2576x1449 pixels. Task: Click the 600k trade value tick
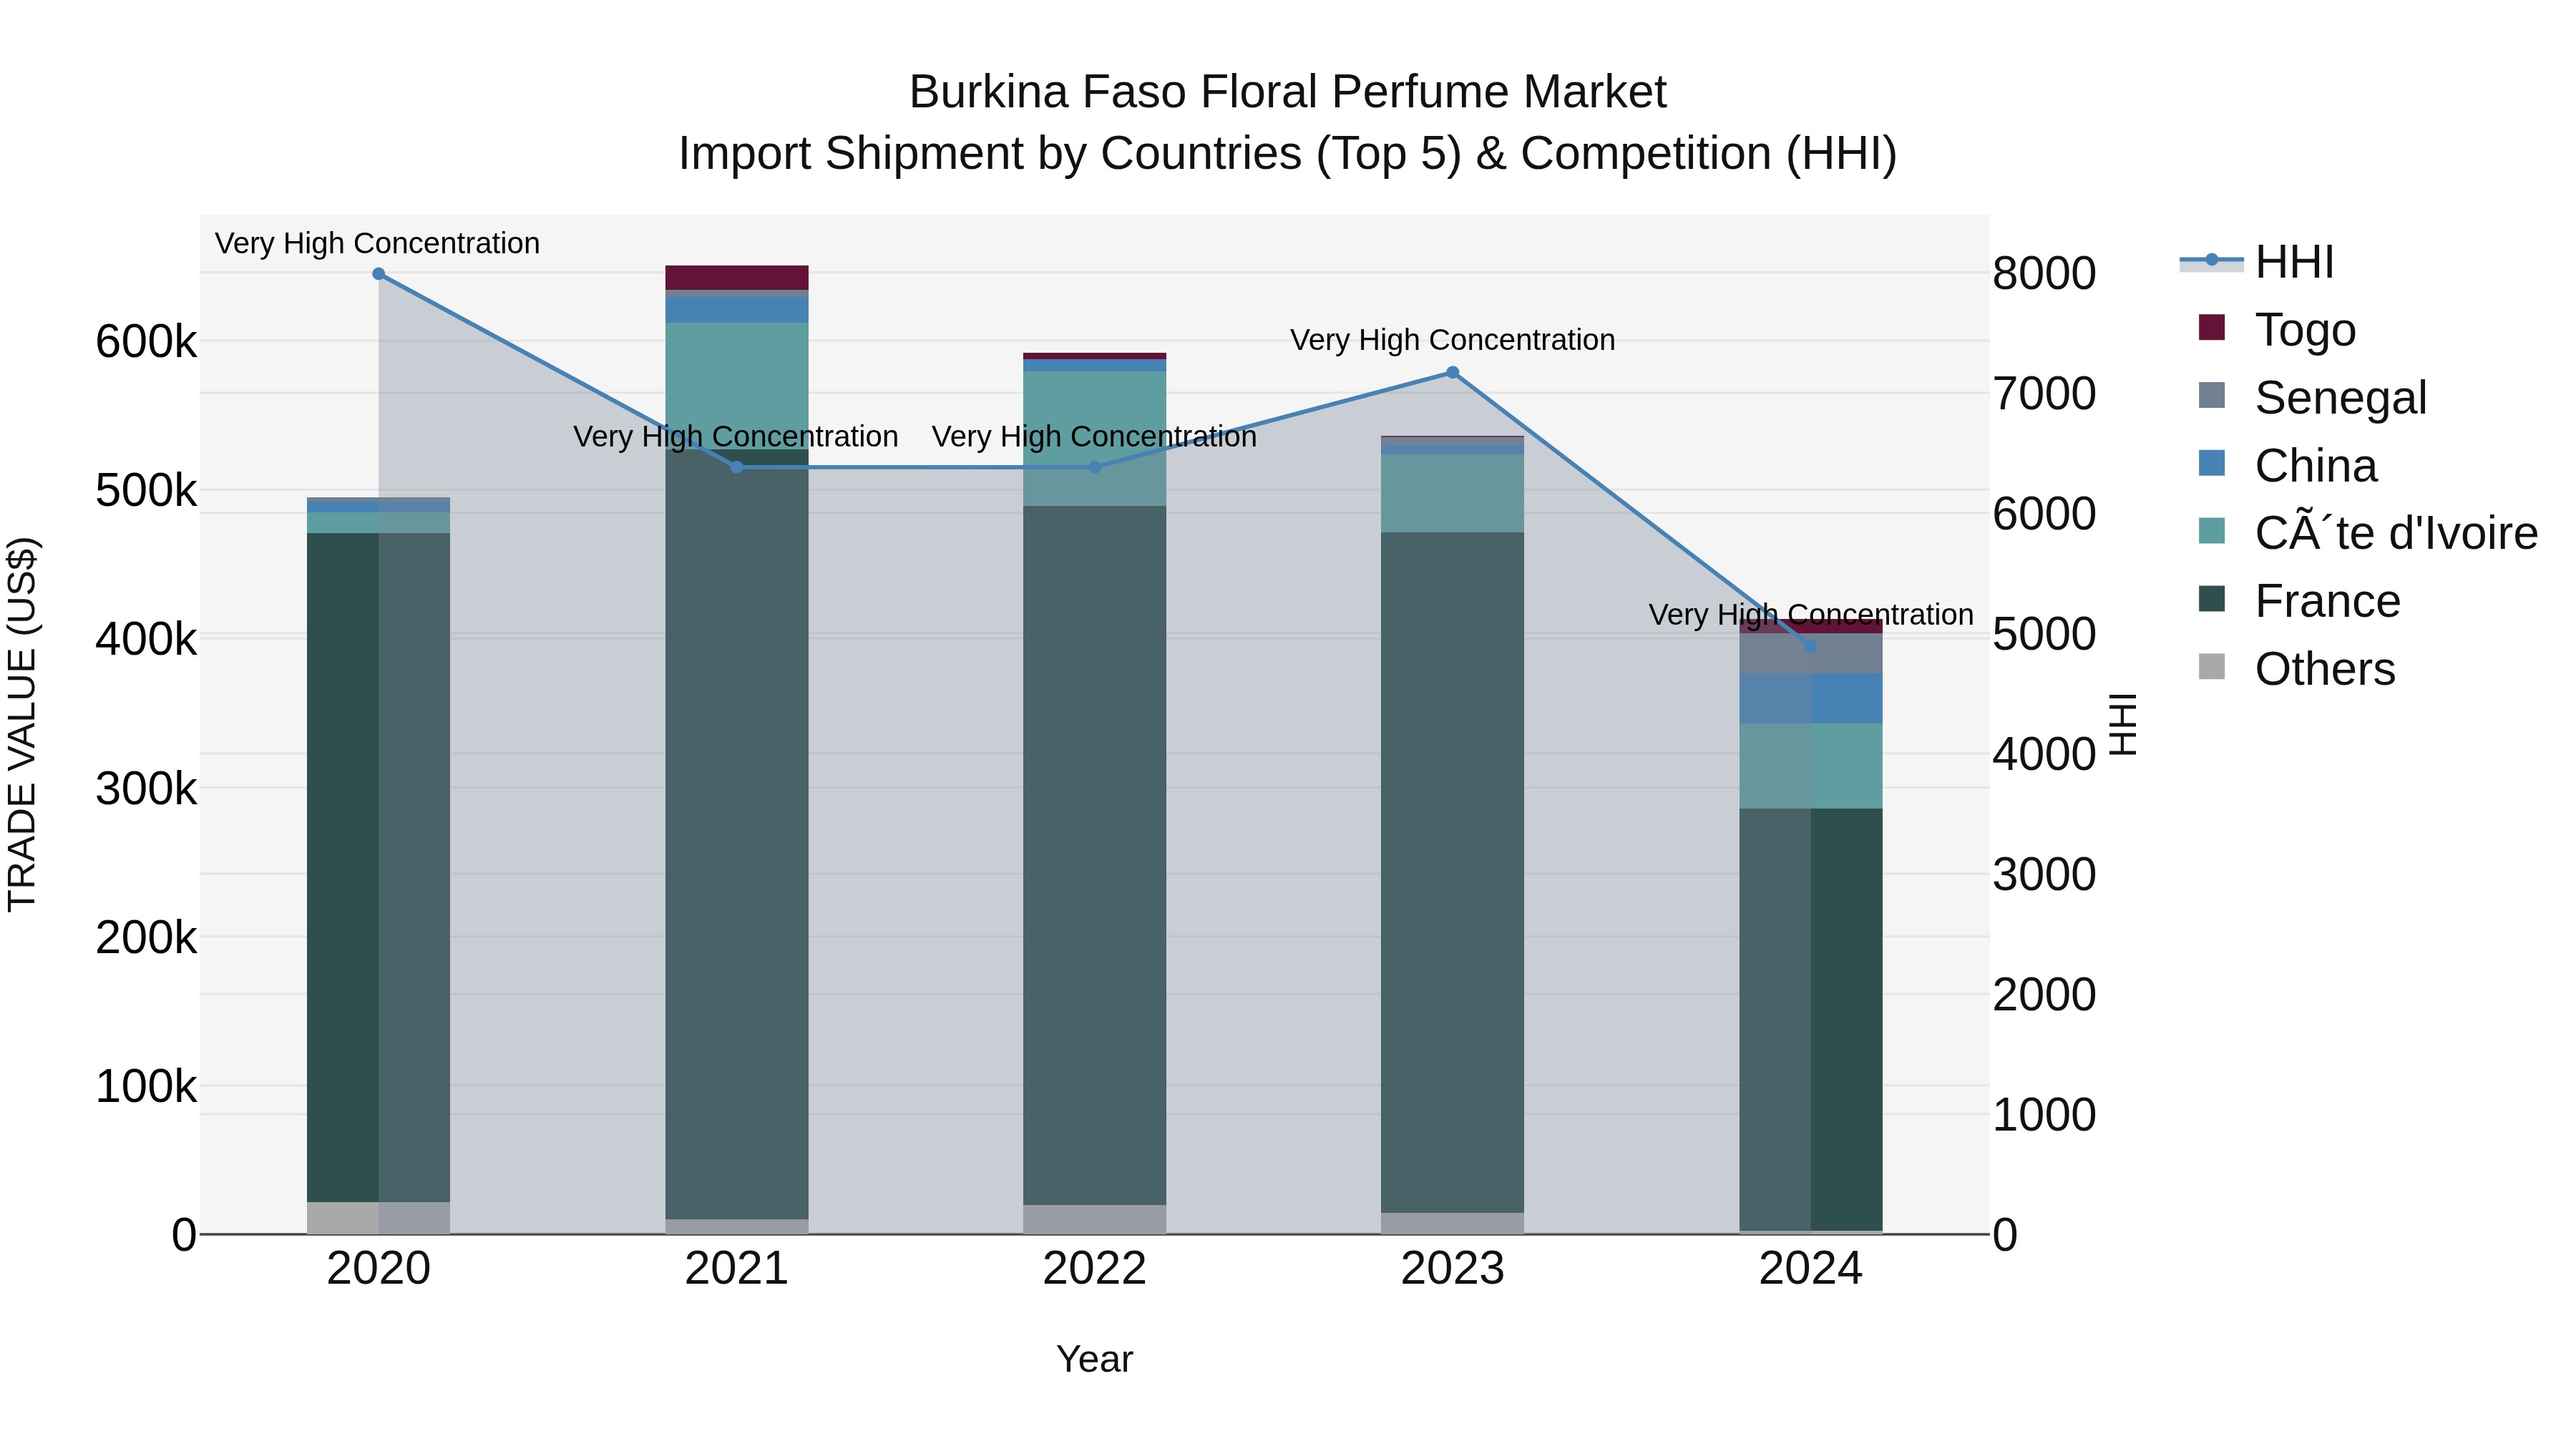(x=146, y=342)
